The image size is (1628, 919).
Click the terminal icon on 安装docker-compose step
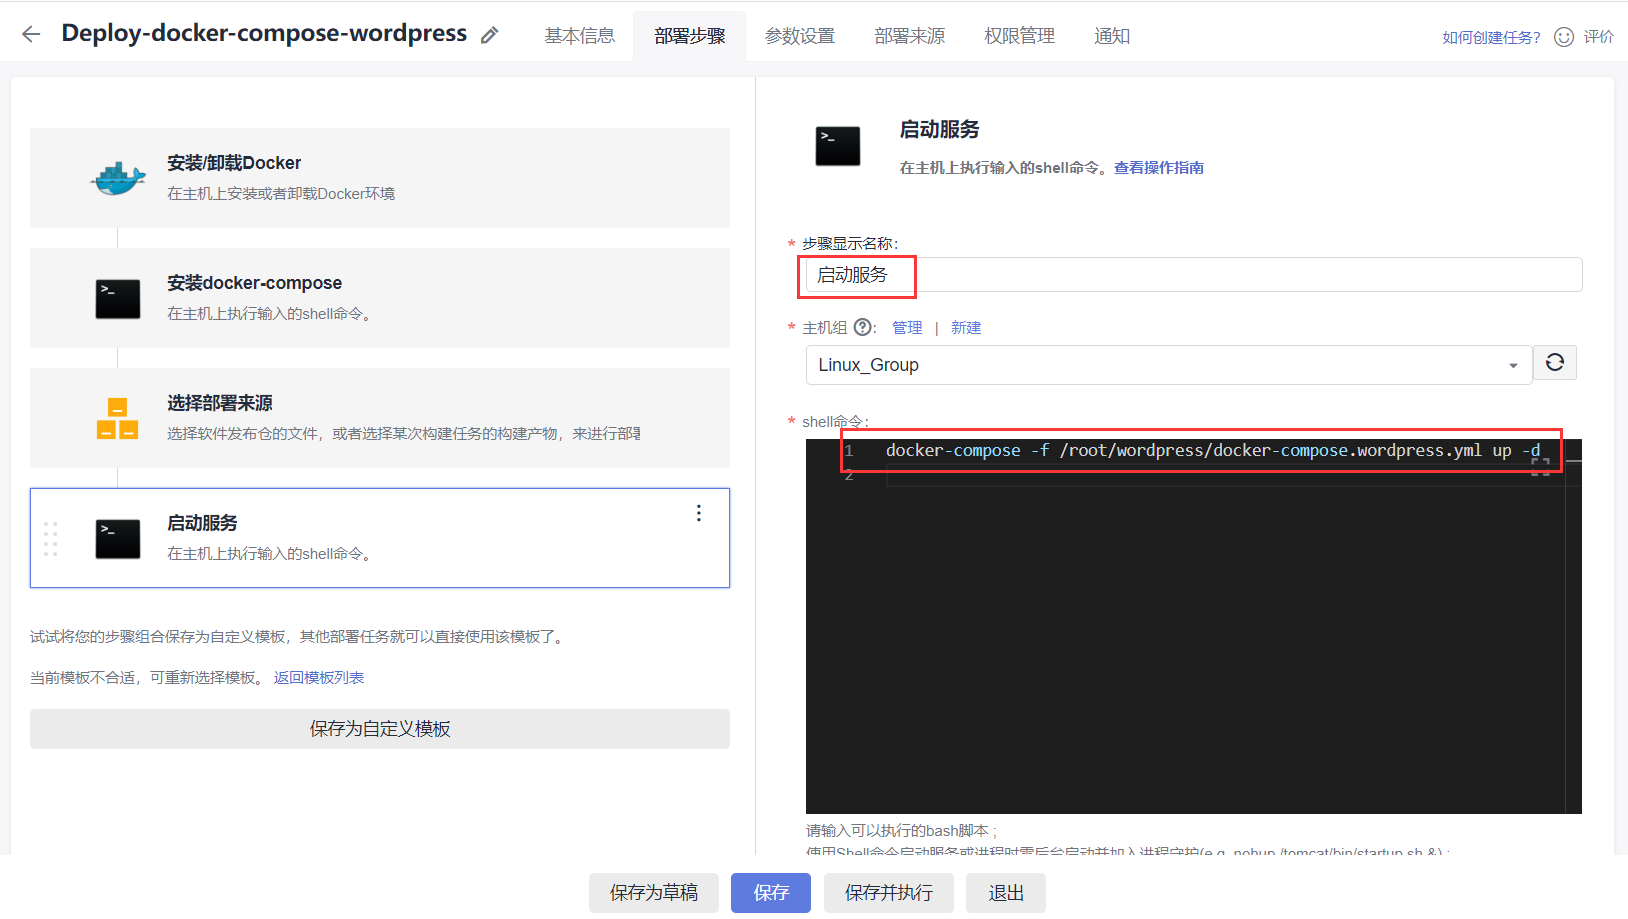[117, 298]
